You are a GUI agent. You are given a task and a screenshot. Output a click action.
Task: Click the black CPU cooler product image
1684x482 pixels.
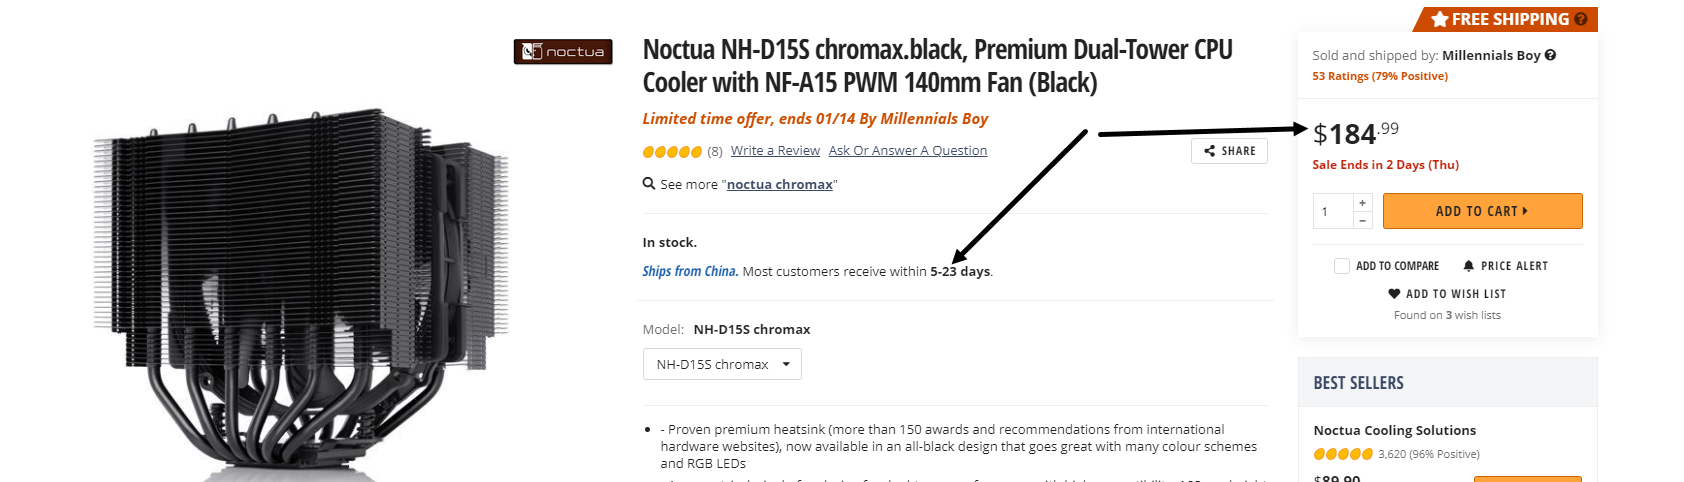pos(300,290)
